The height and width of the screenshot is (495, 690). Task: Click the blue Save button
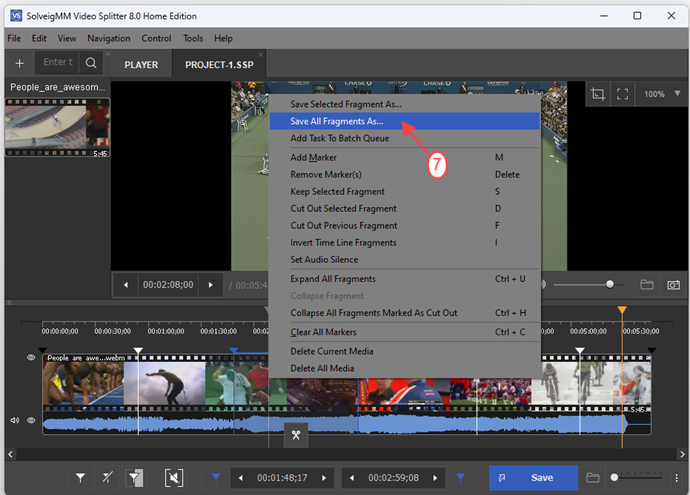pos(533,478)
